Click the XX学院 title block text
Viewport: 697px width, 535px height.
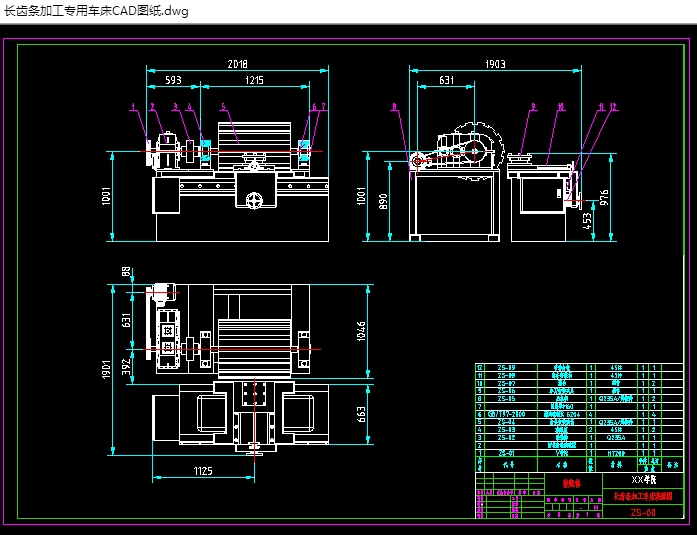tap(644, 480)
